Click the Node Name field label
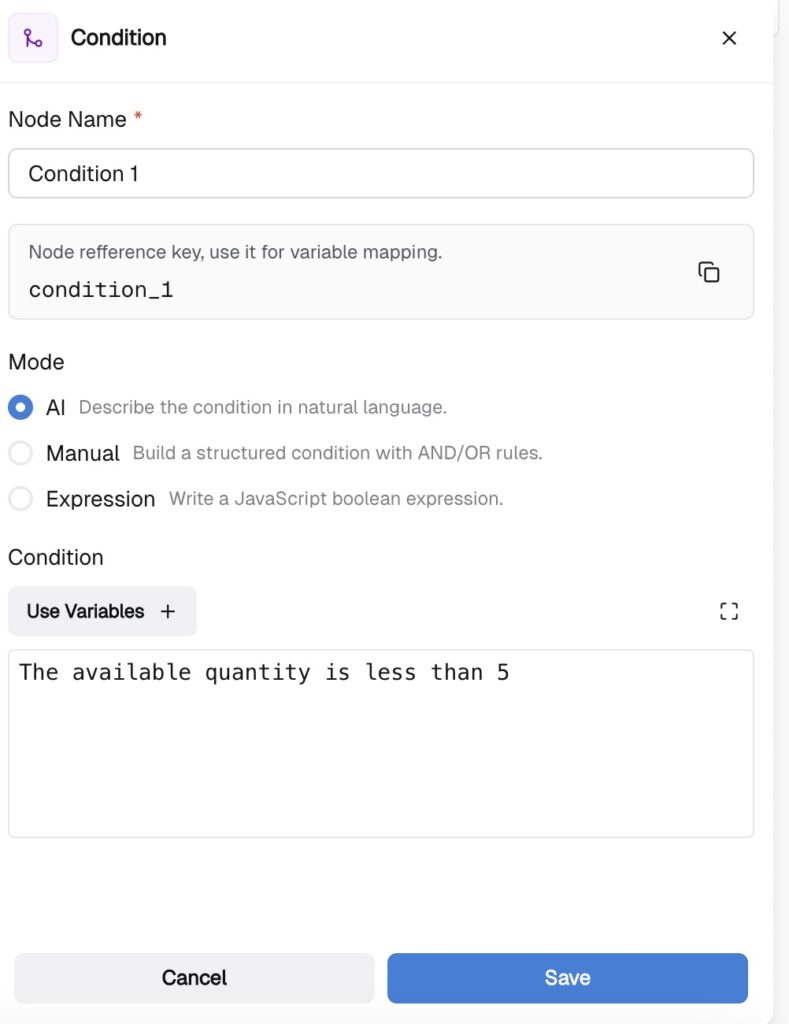 click(x=67, y=119)
